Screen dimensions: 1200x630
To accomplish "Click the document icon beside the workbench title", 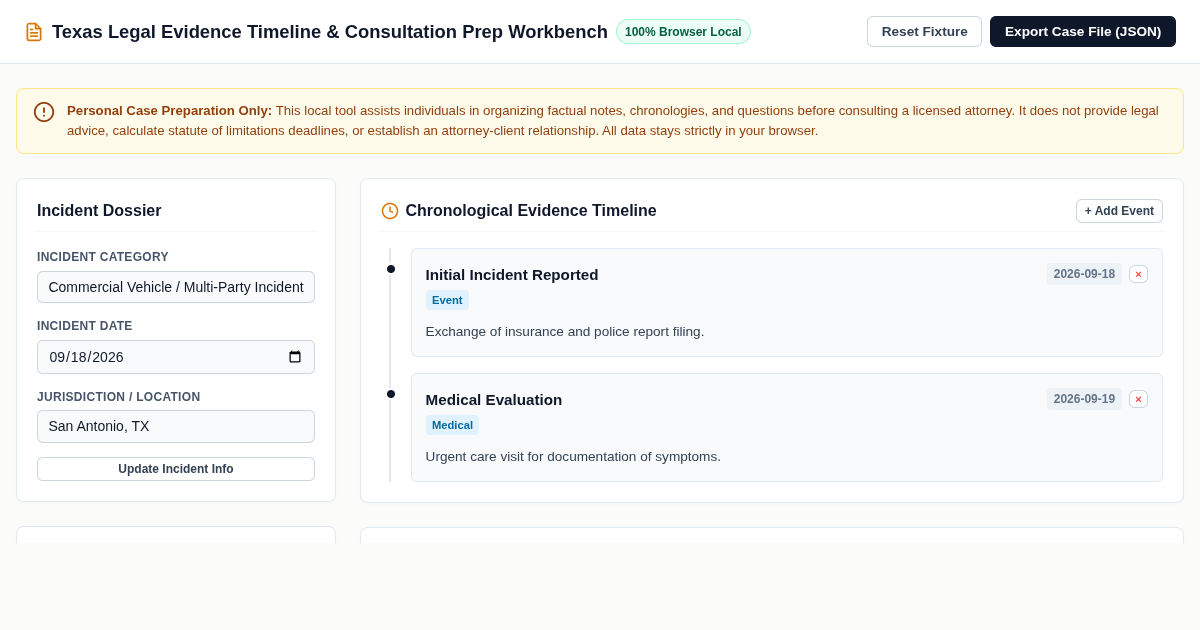I will pyautogui.click(x=34, y=32).
